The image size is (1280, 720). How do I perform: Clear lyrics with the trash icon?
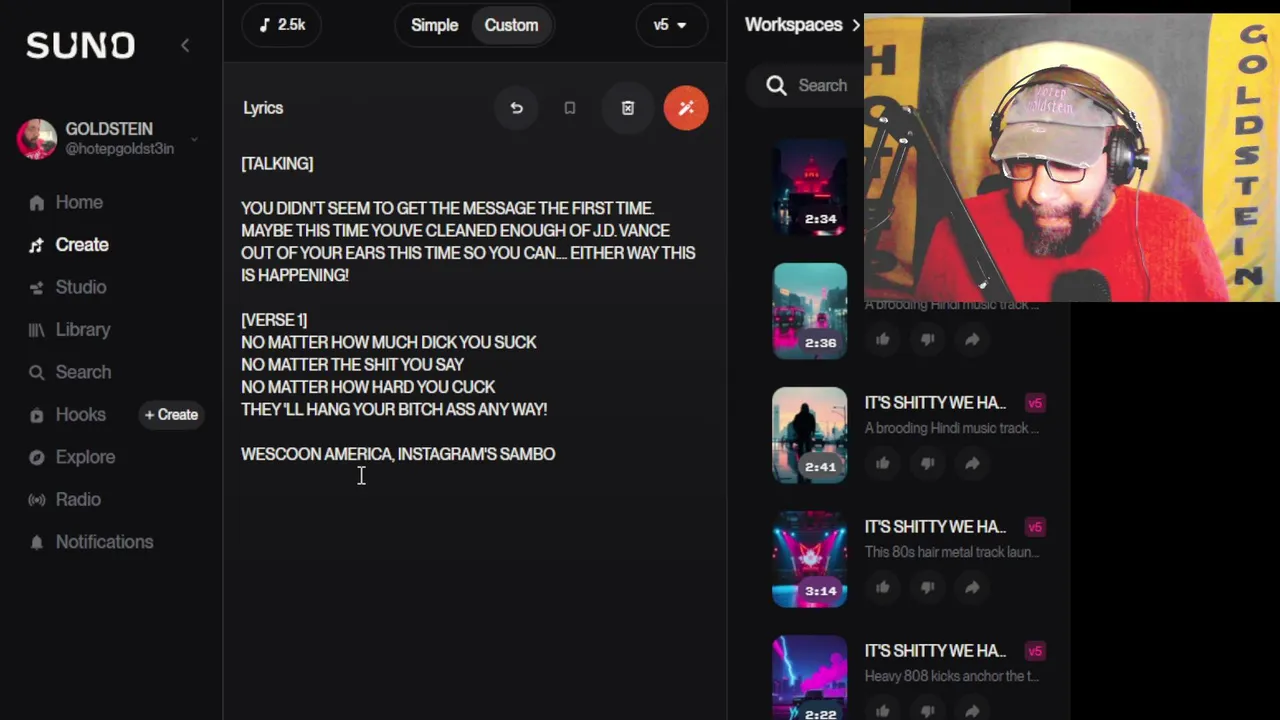pyautogui.click(x=628, y=108)
